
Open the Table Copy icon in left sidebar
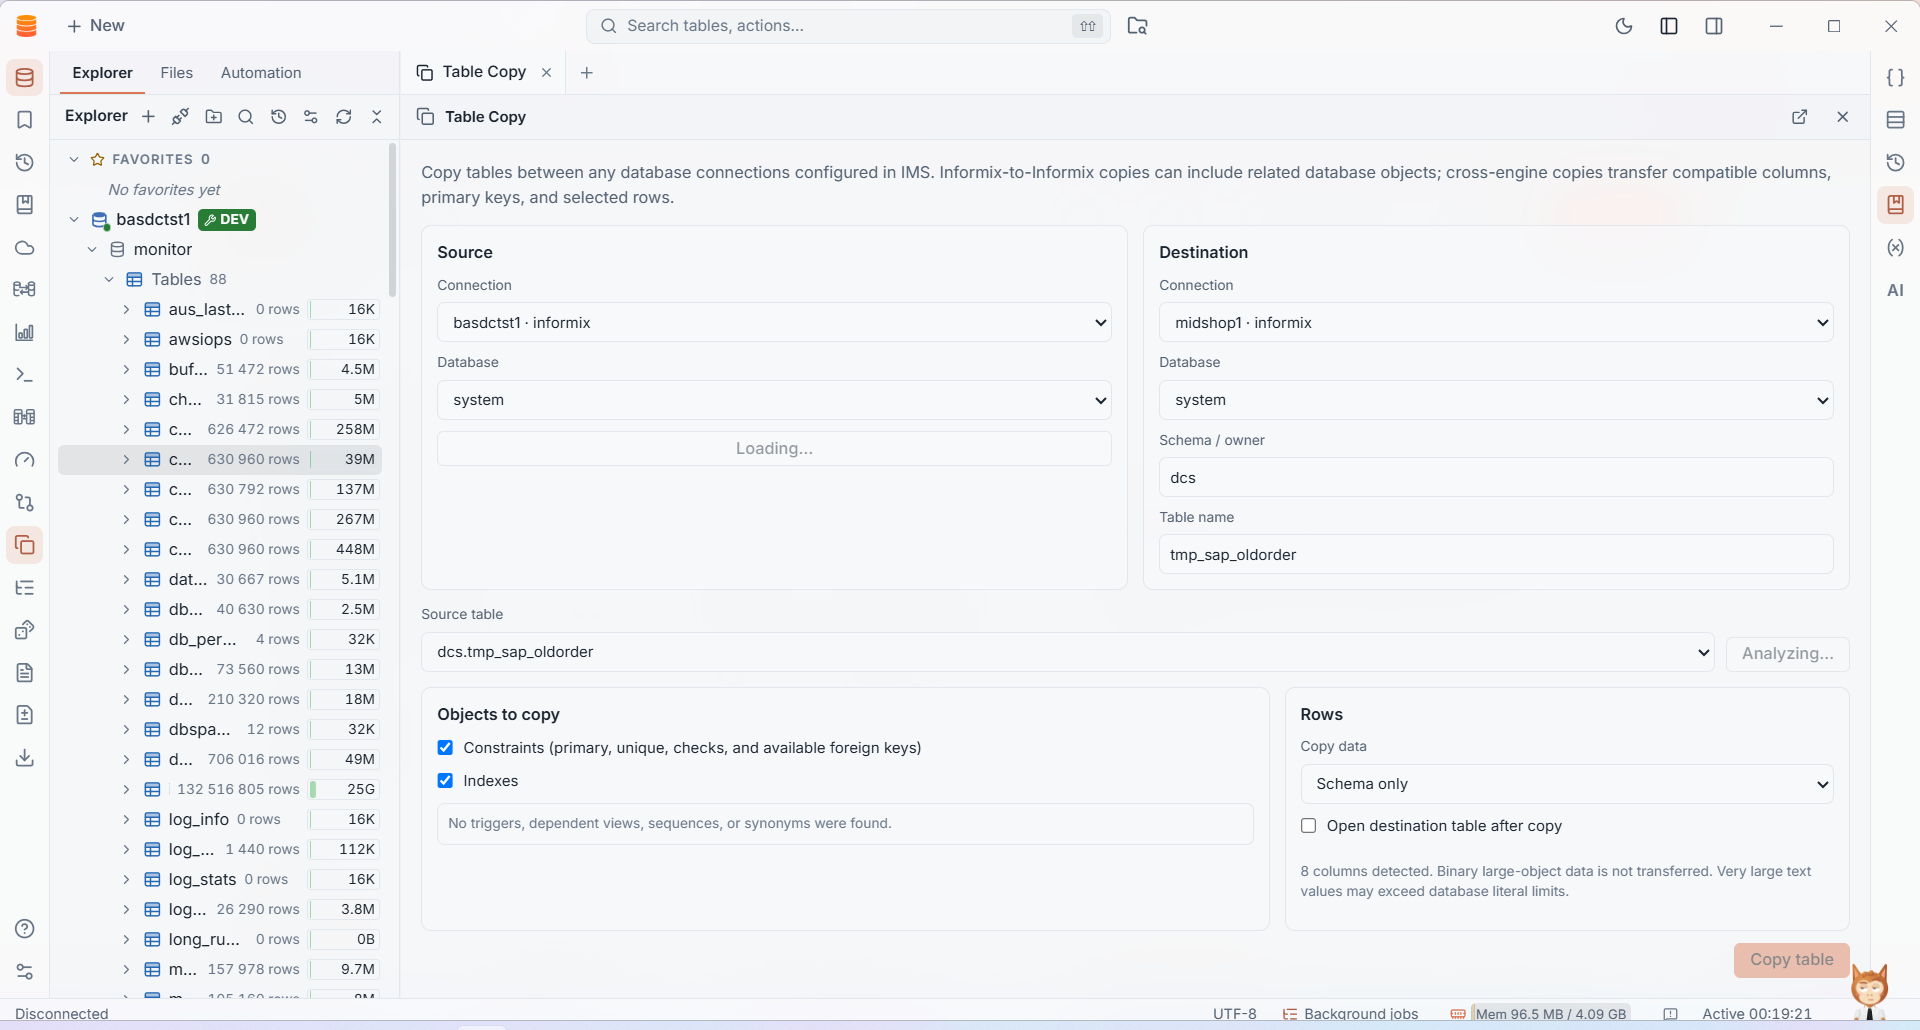pyautogui.click(x=25, y=545)
